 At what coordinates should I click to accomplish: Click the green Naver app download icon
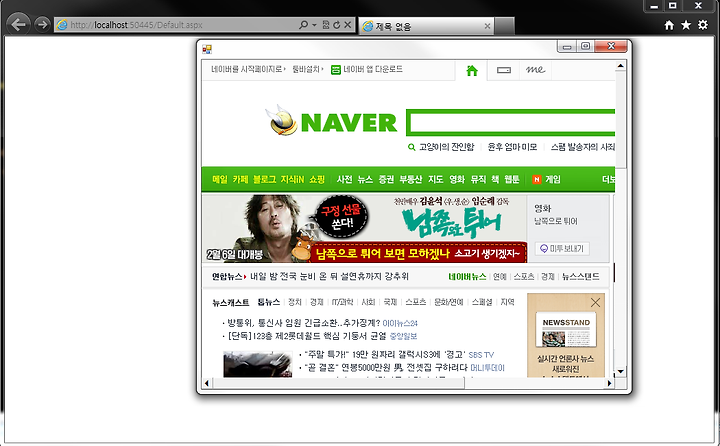(336, 70)
